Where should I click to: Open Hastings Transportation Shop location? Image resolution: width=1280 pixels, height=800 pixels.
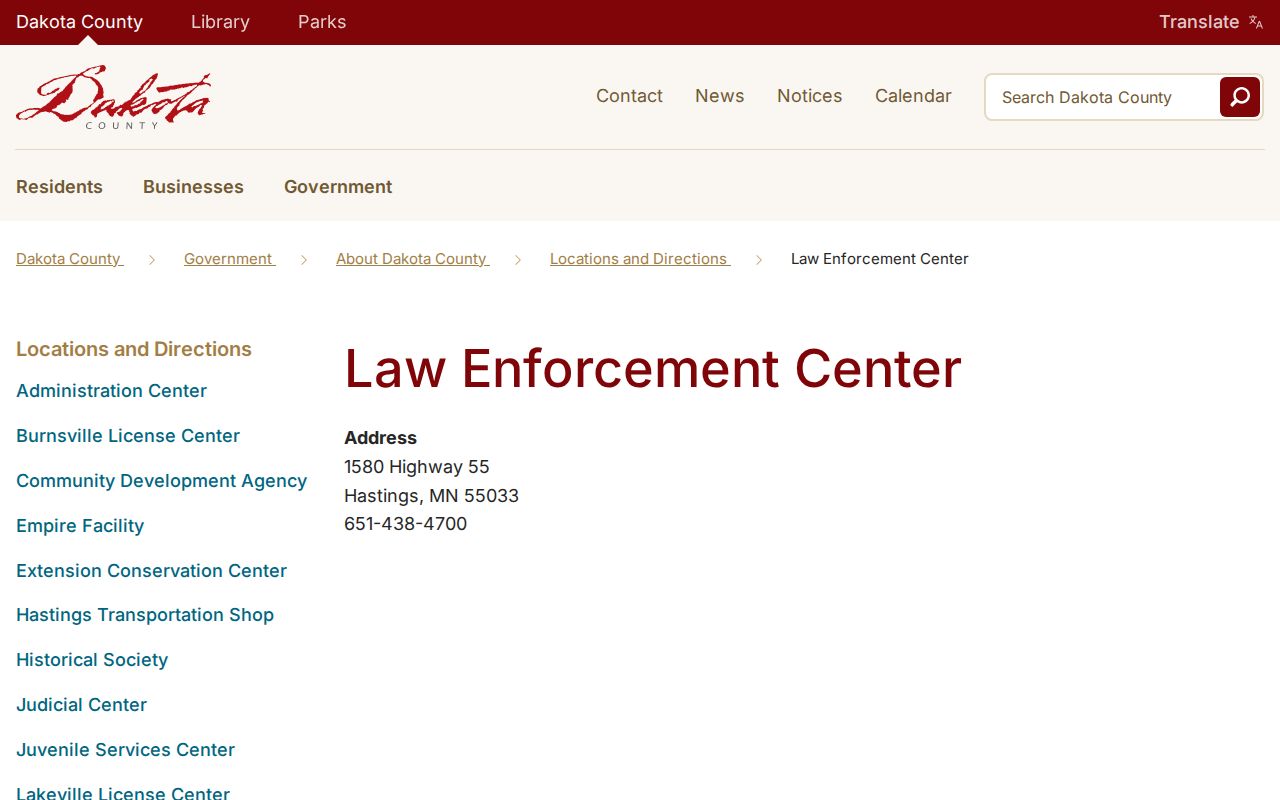click(145, 615)
